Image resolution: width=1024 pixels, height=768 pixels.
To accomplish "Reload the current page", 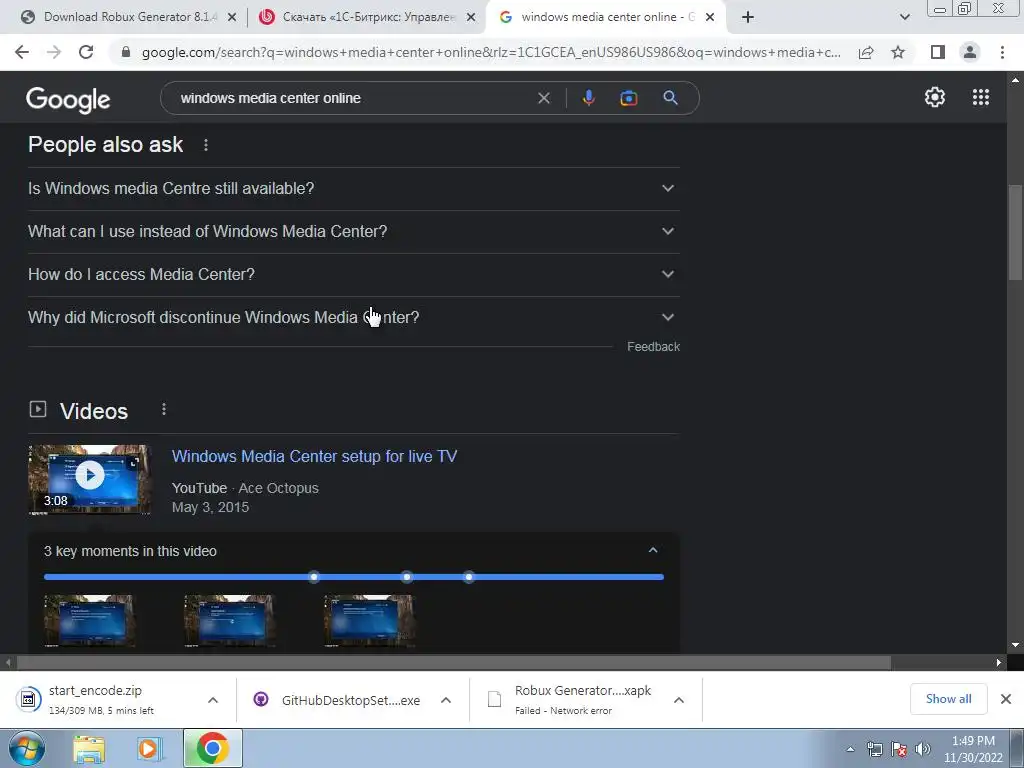I will (86, 52).
